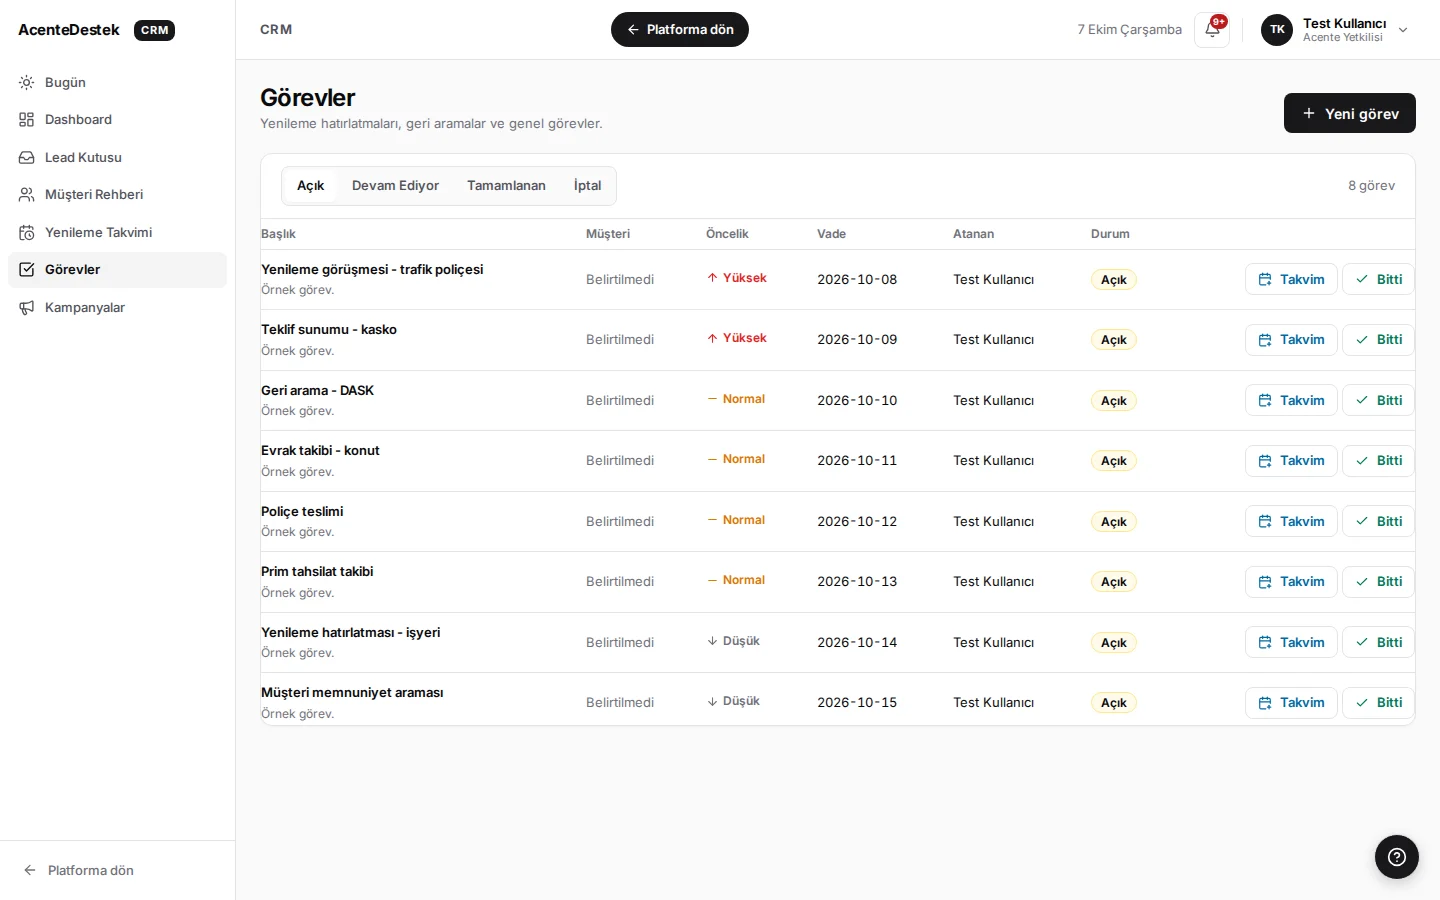Image resolution: width=1440 pixels, height=900 pixels.
Task: Click the CRM badge beside AcenteDestek logo
Action: [x=155, y=30]
